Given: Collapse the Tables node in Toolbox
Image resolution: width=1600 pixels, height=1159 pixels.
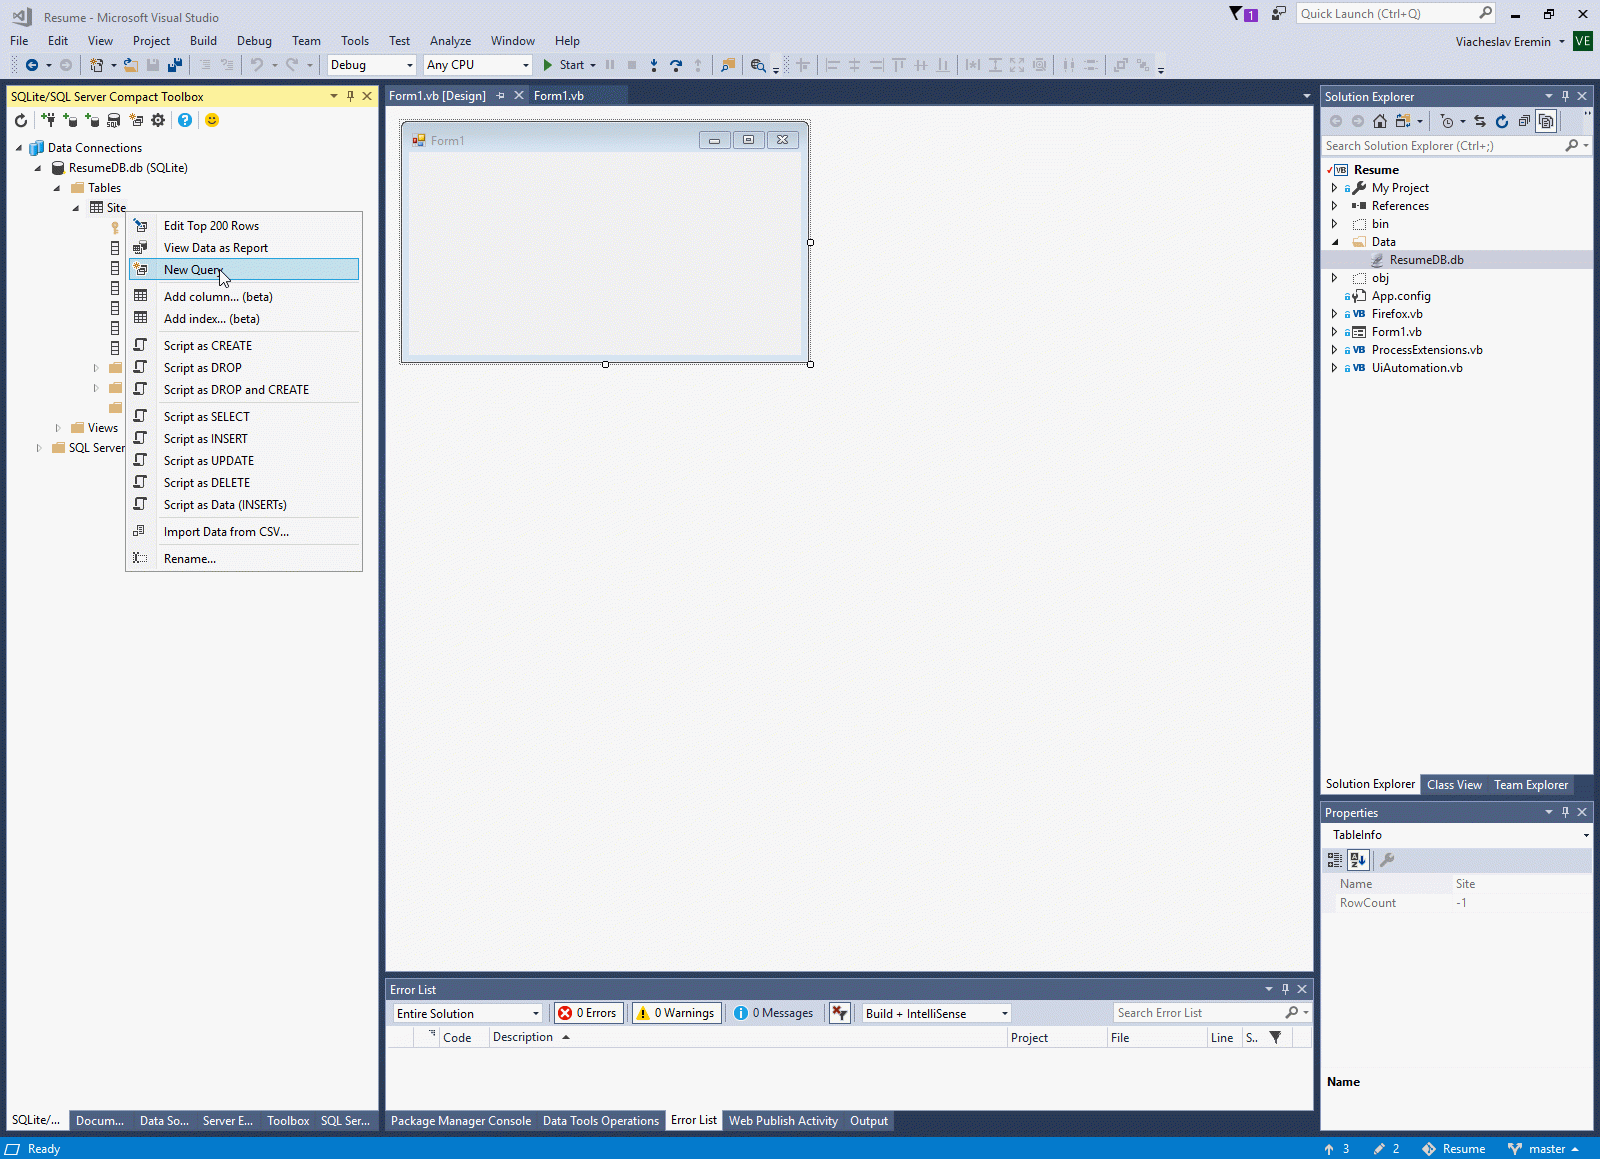Looking at the screenshot, I should (x=57, y=188).
